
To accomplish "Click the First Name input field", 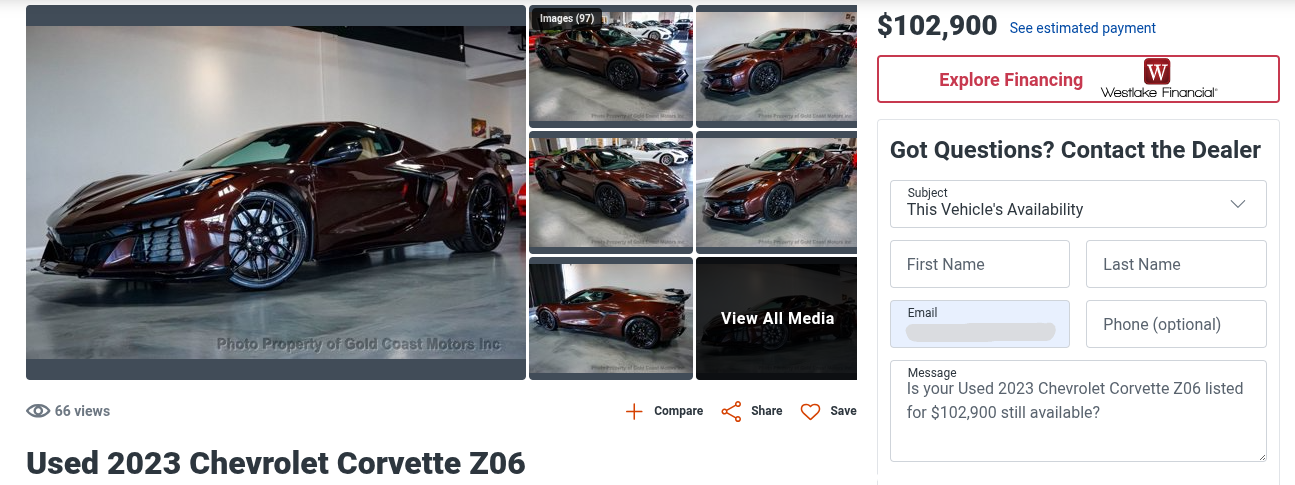I will pos(980,264).
